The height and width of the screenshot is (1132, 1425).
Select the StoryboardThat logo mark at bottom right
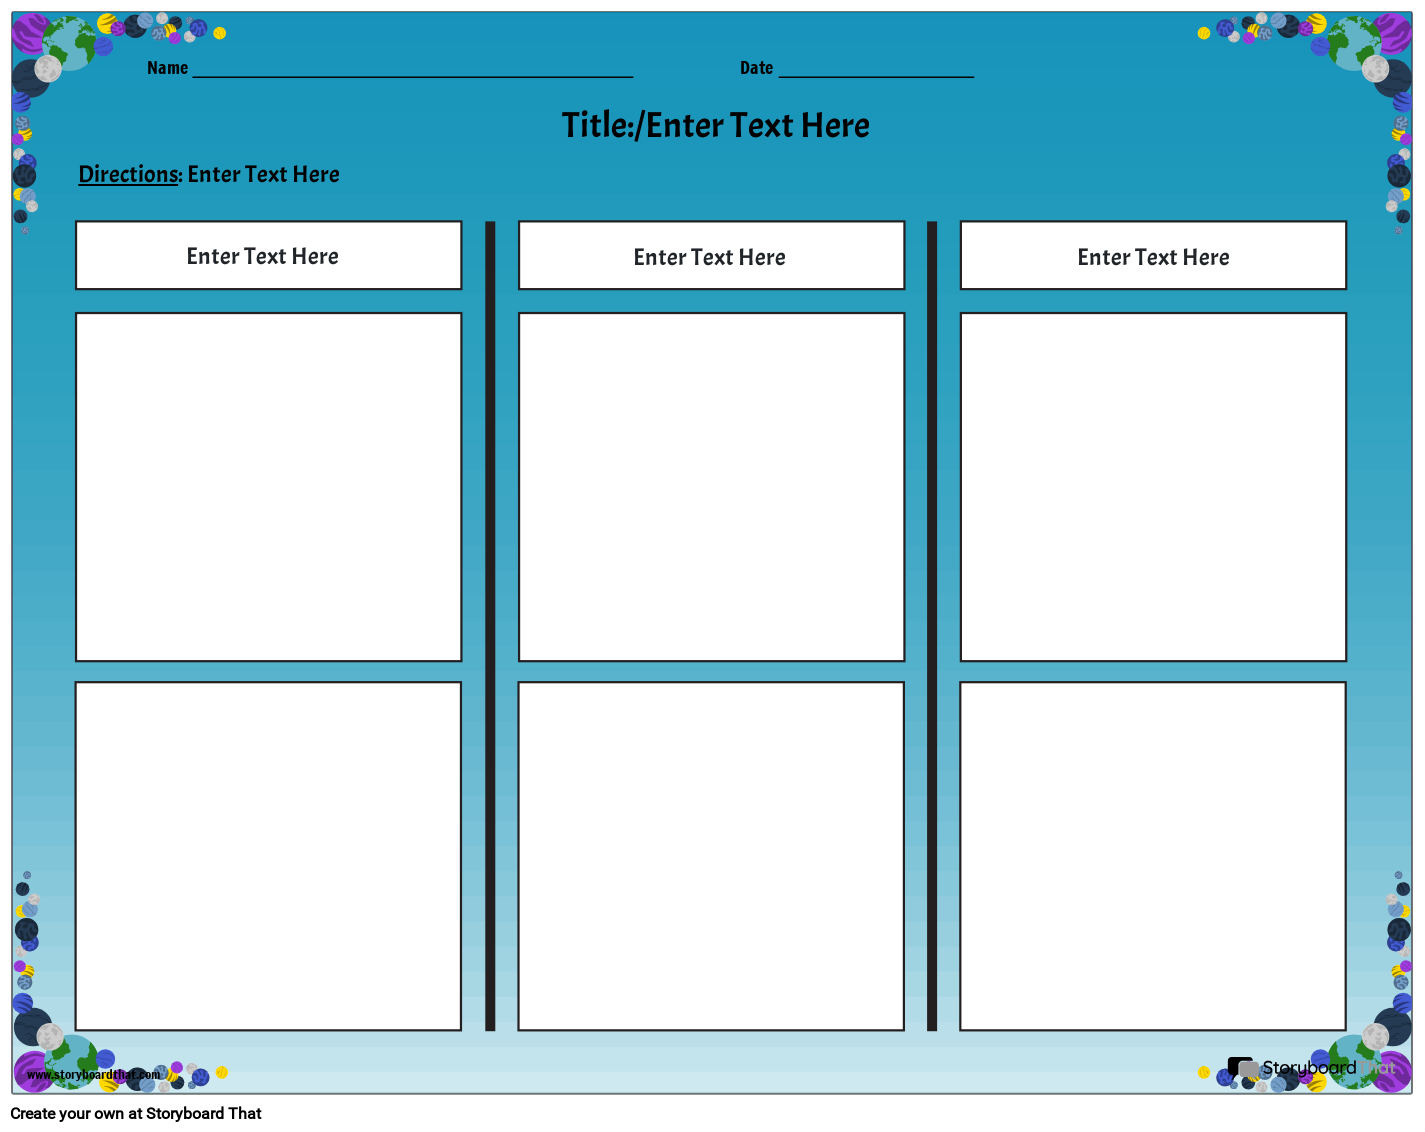1242,1068
